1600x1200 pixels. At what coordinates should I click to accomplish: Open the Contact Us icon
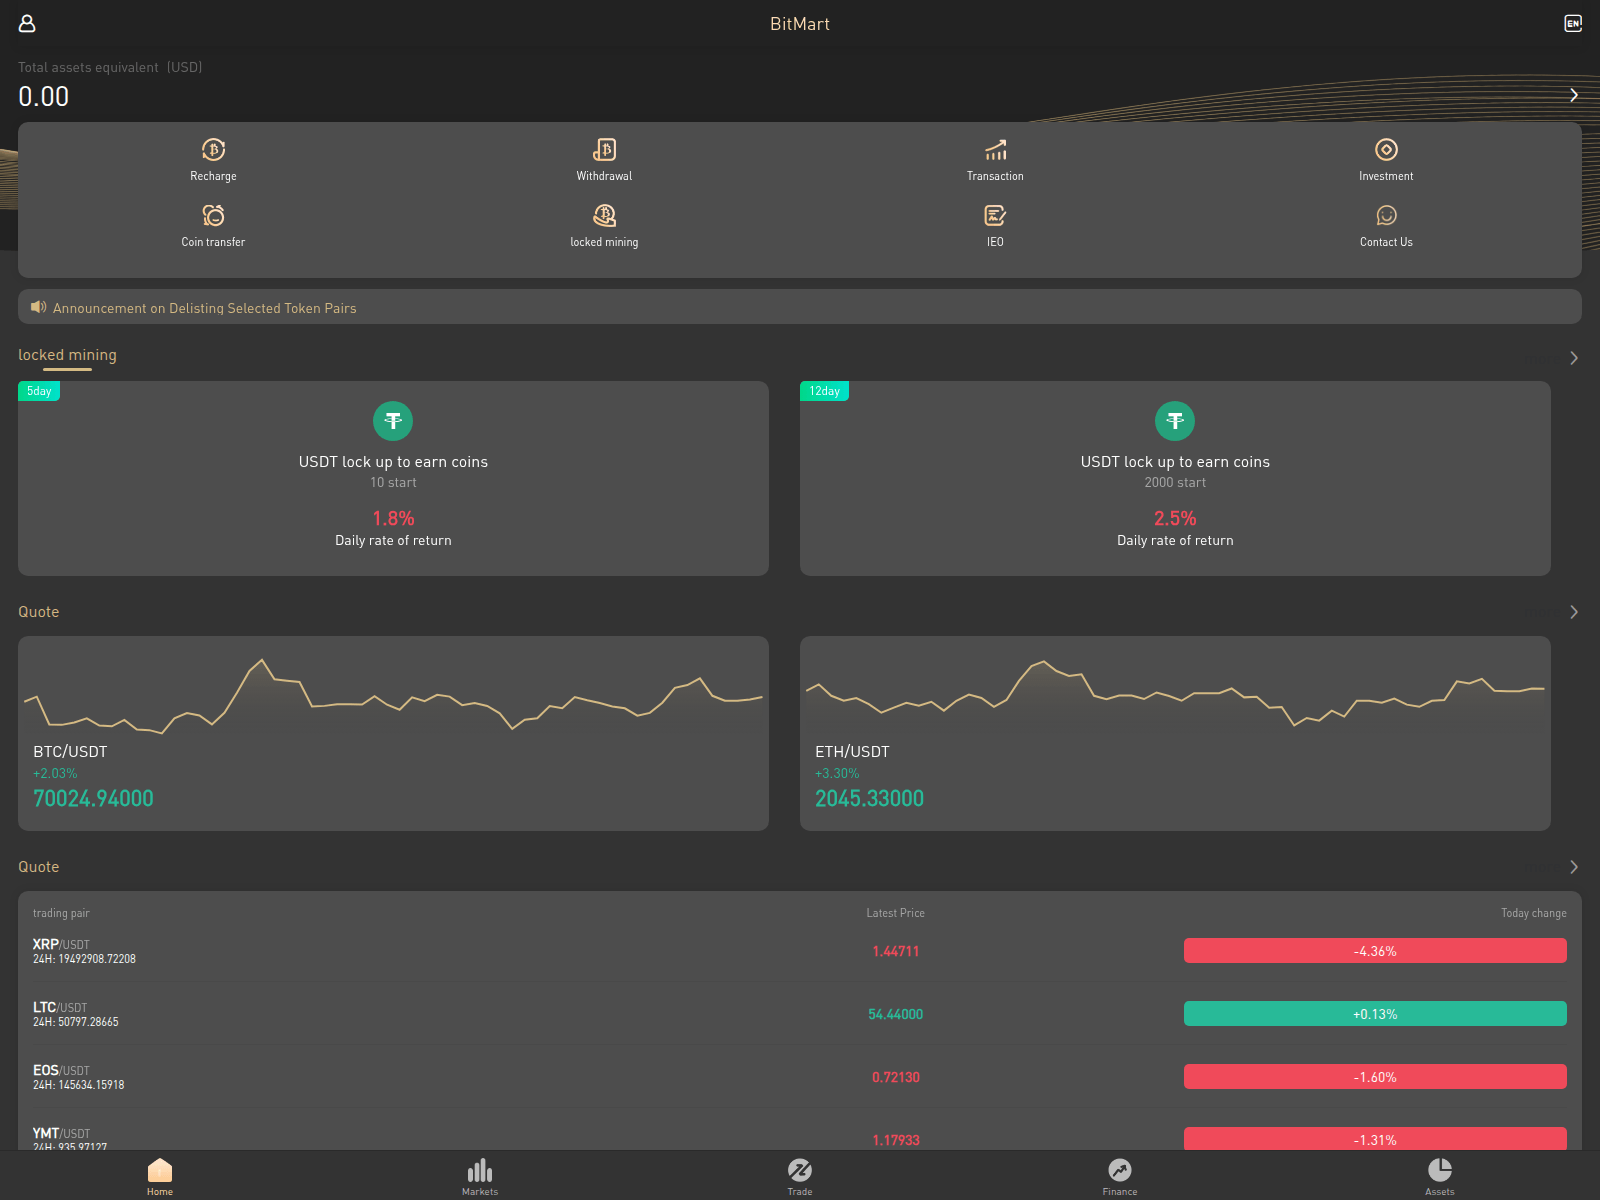1386,215
